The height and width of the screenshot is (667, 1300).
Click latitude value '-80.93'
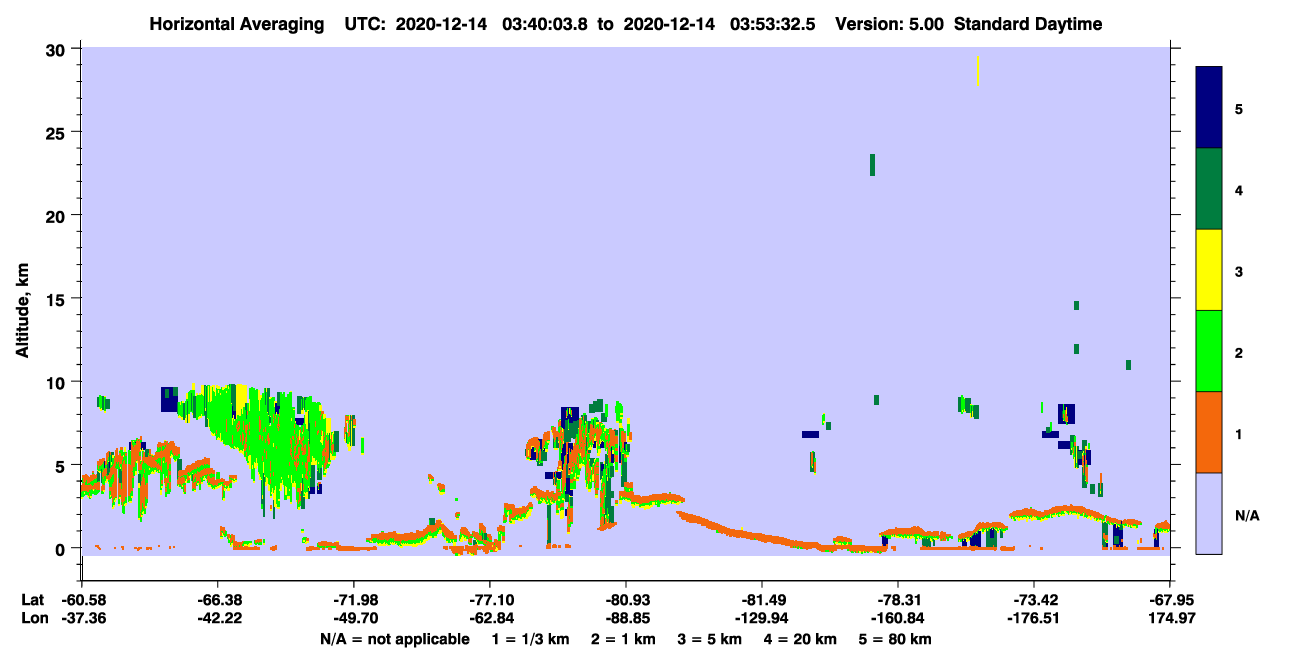tap(626, 600)
